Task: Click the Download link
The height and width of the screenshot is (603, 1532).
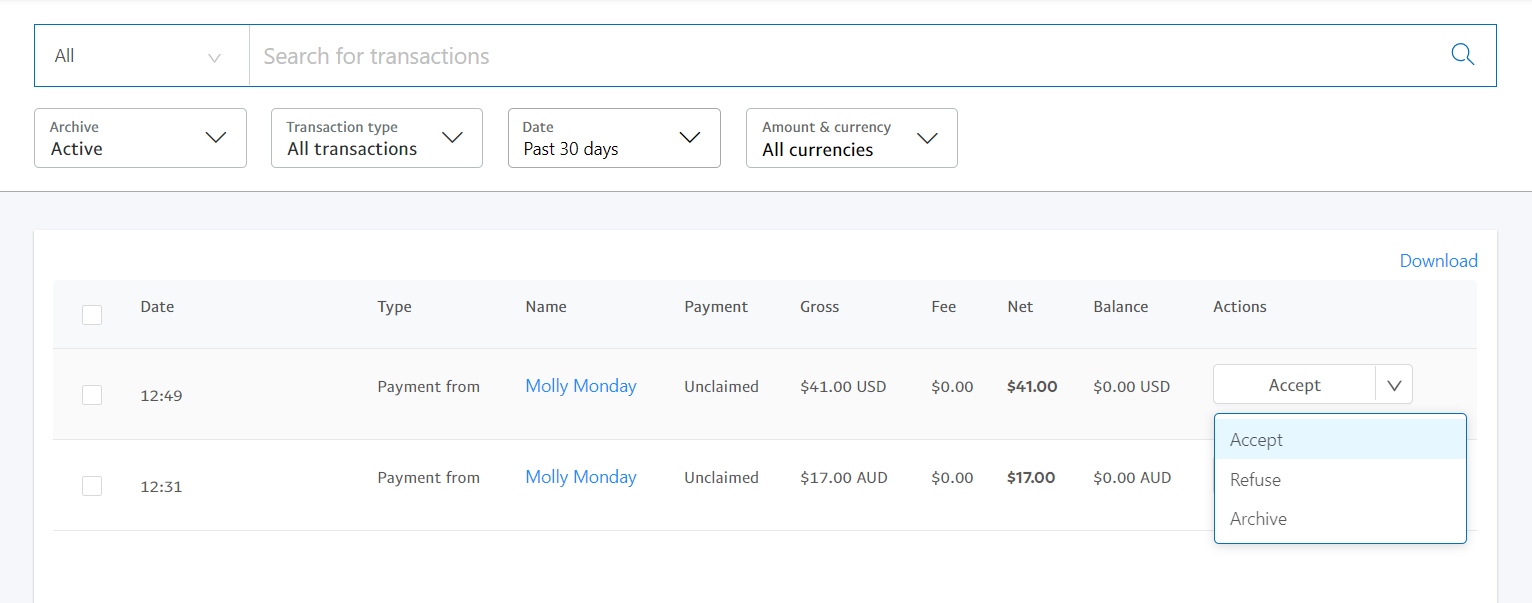Action: tap(1438, 261)
